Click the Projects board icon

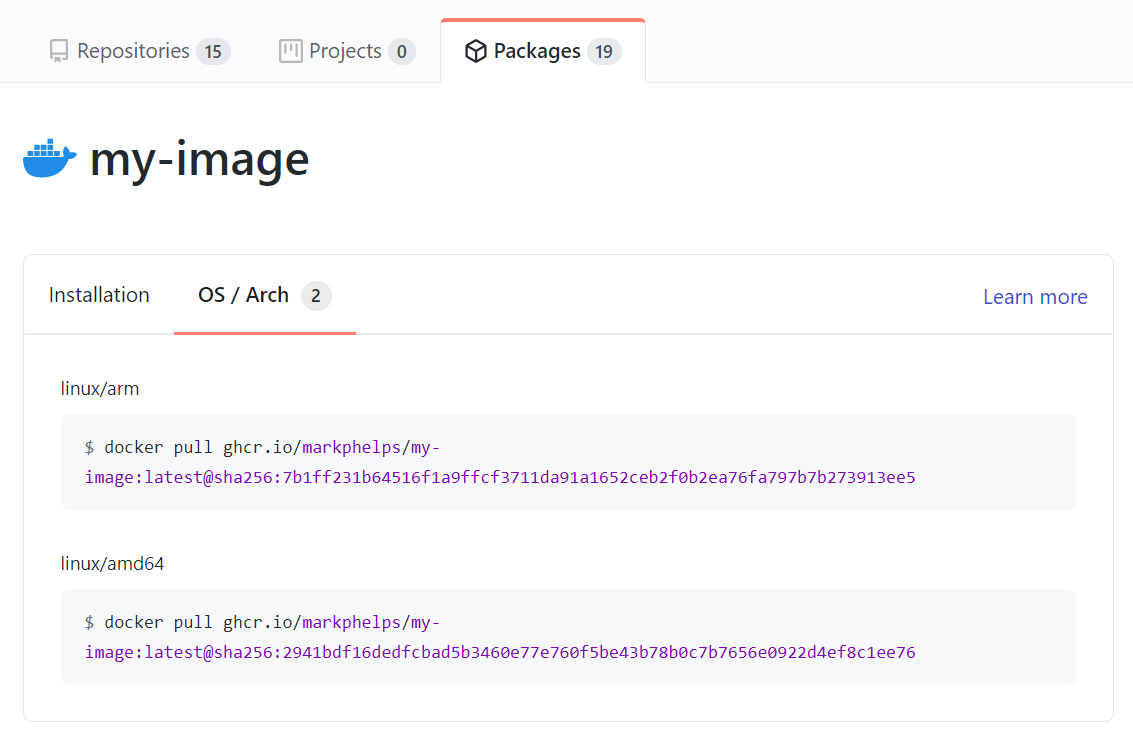click(x=290, y=51)
